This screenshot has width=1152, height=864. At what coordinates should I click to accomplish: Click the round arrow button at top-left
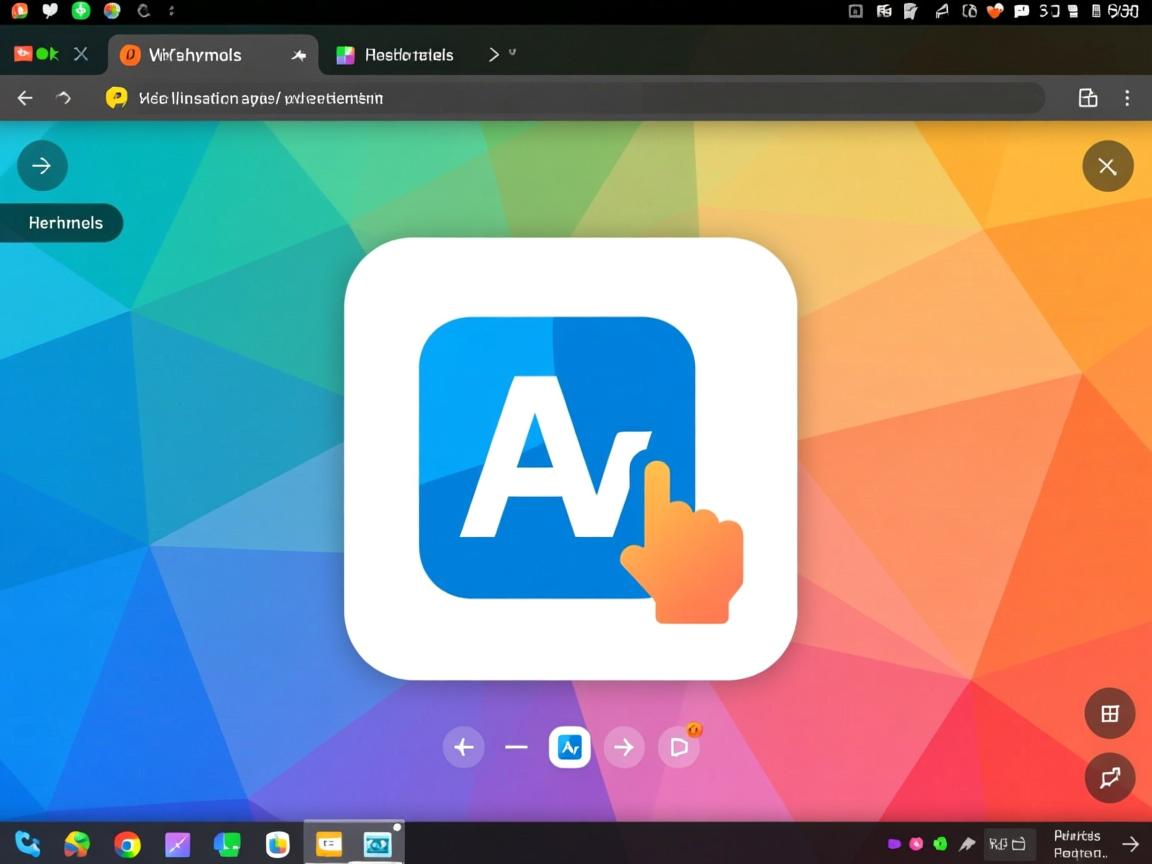[42, 166]
